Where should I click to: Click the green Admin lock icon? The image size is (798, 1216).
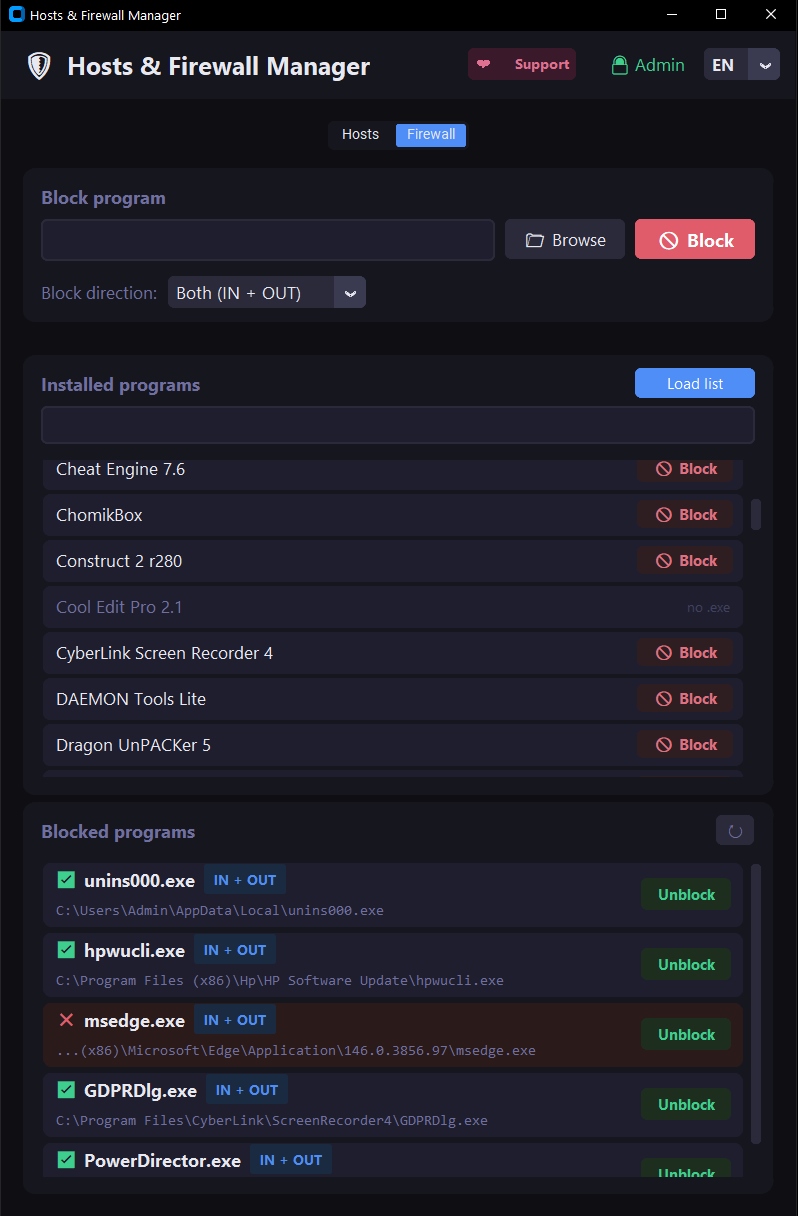pos(620,65)
